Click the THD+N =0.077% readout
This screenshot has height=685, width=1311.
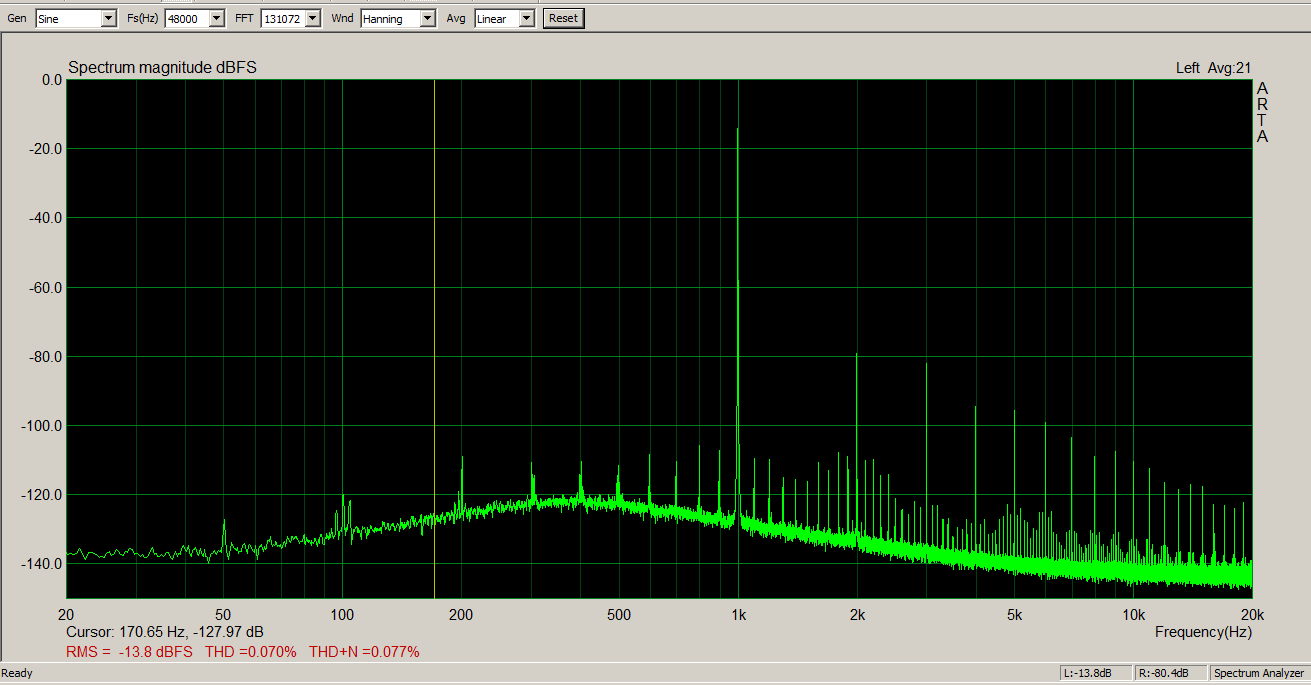364,652
